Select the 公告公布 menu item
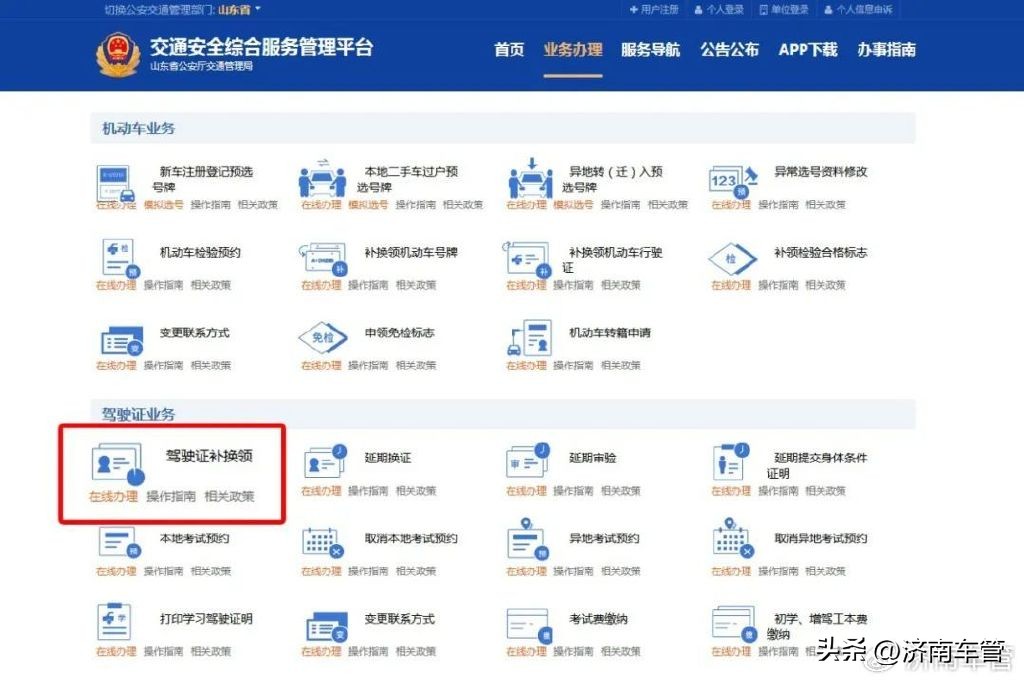Screen dimensions: 1024x682 pyautogui.click(x=729, y=49)
